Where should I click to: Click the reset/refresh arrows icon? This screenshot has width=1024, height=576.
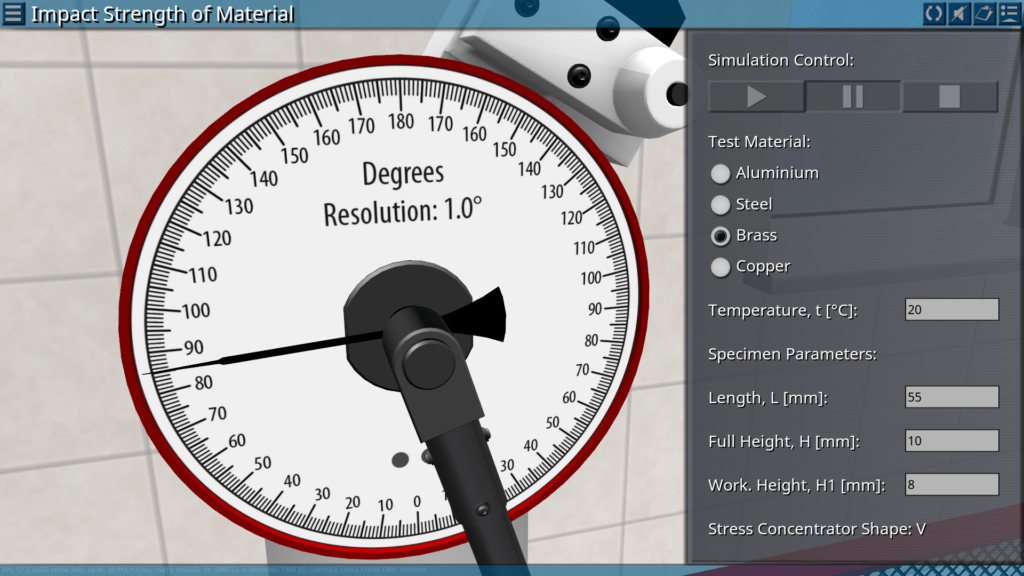click(x=934, y=14)
